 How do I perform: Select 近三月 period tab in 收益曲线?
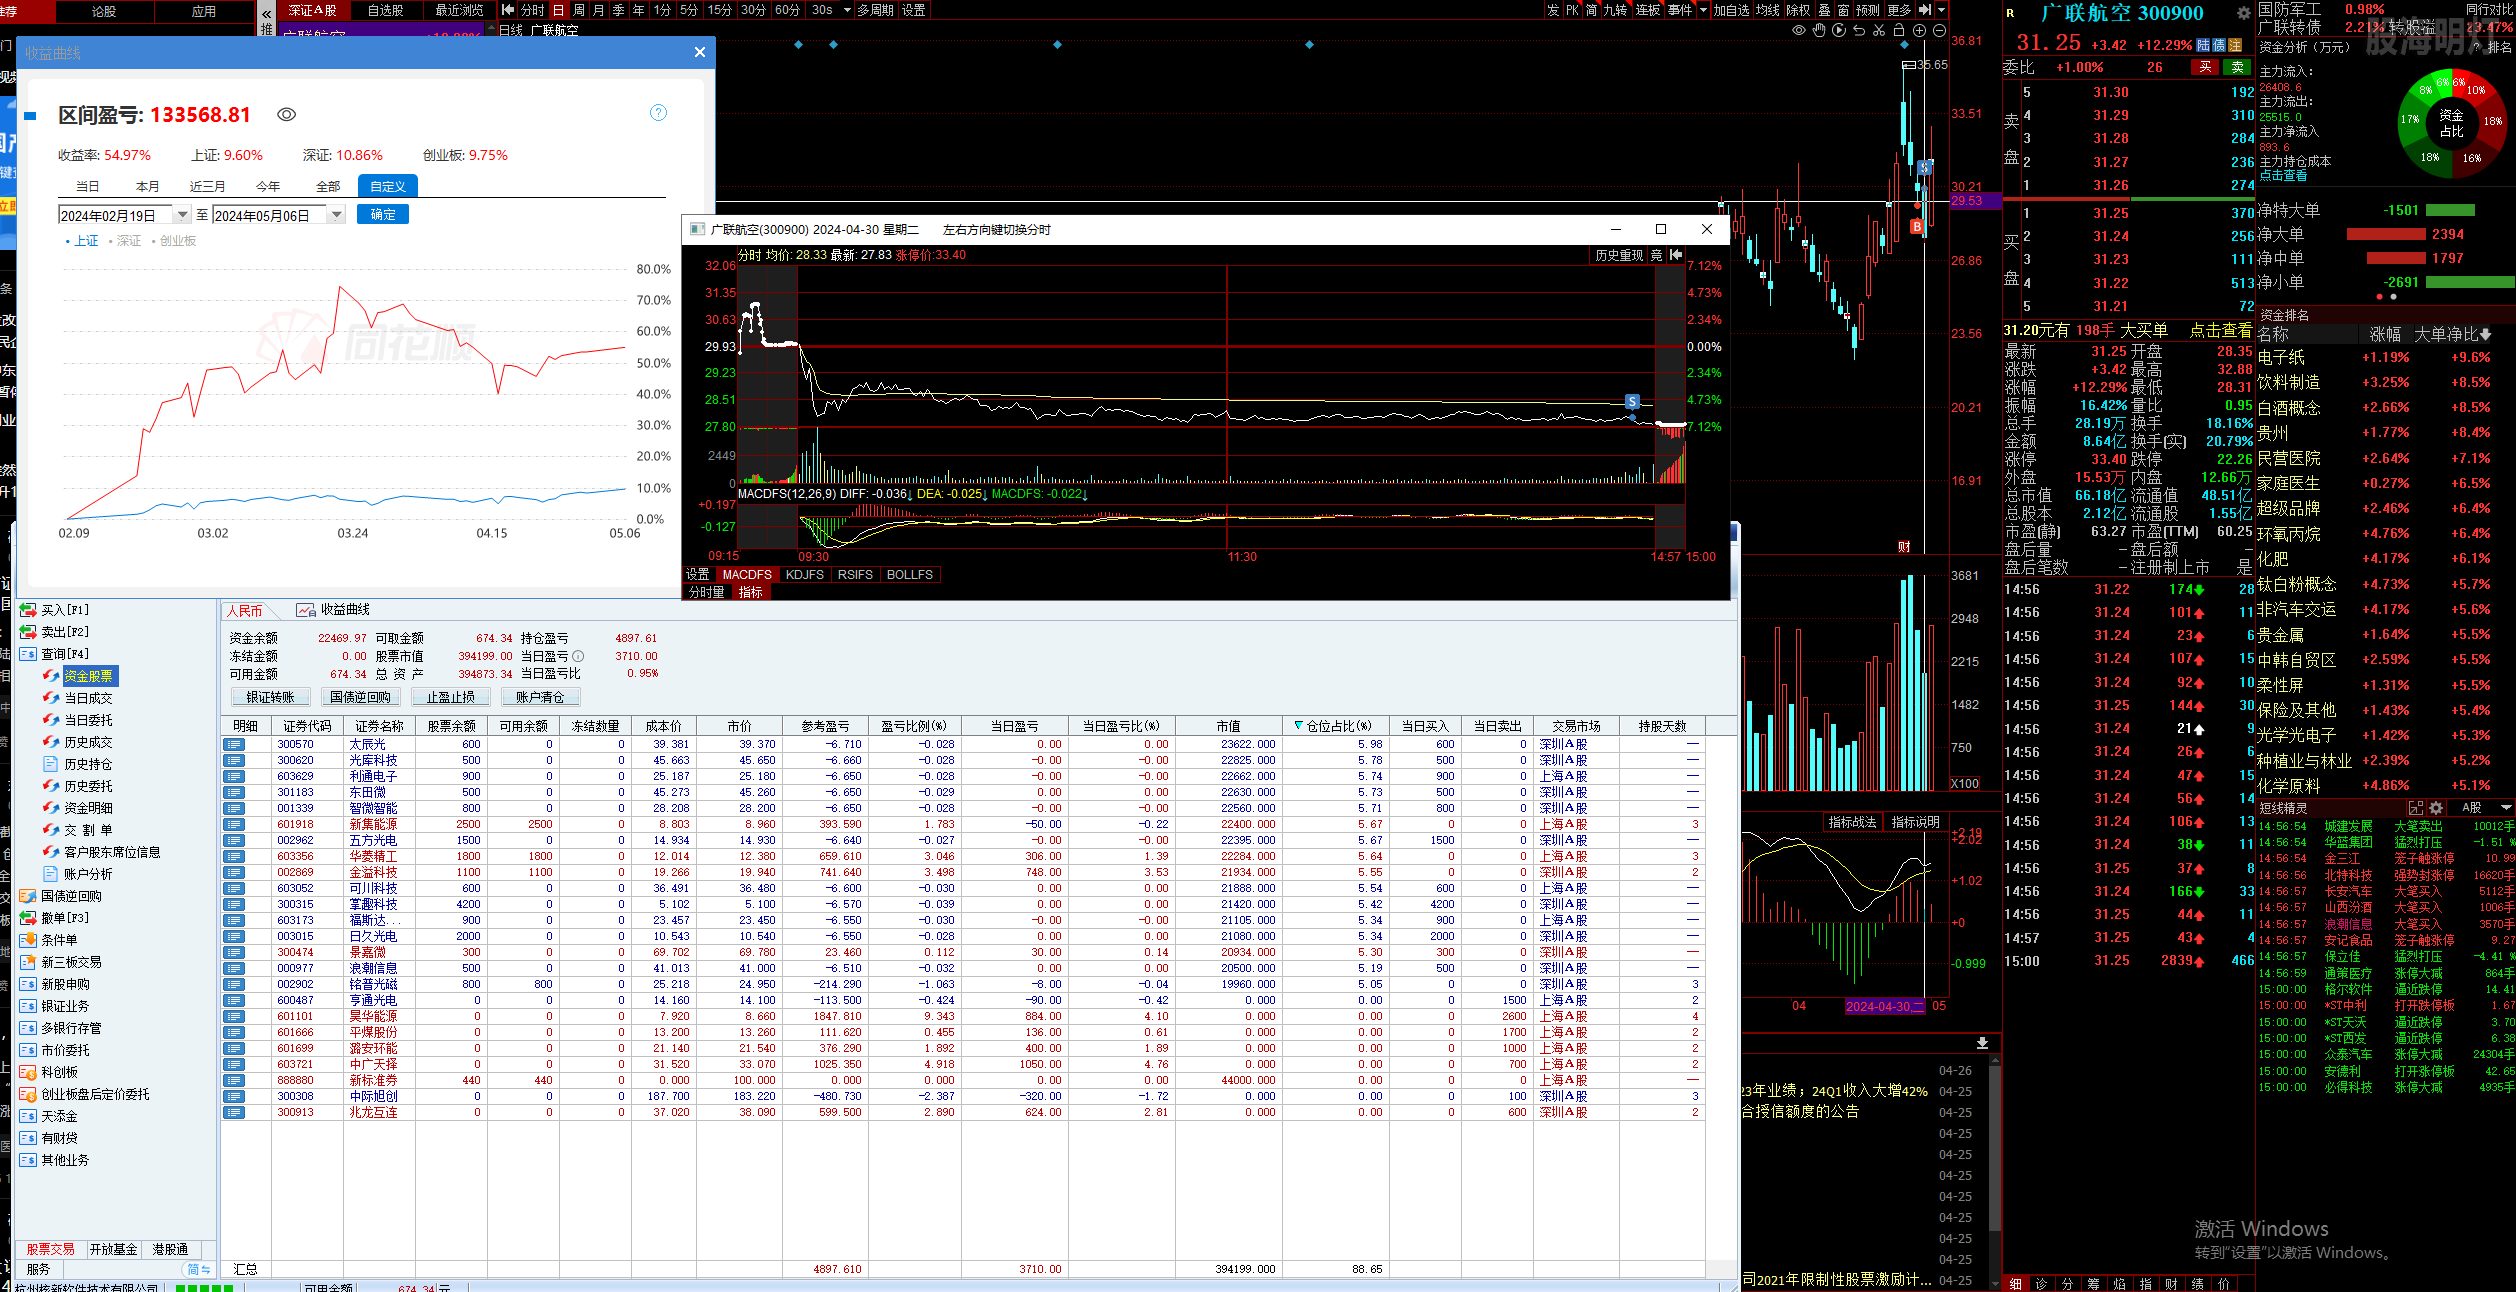pyautogui.click(x=207, y=186)
